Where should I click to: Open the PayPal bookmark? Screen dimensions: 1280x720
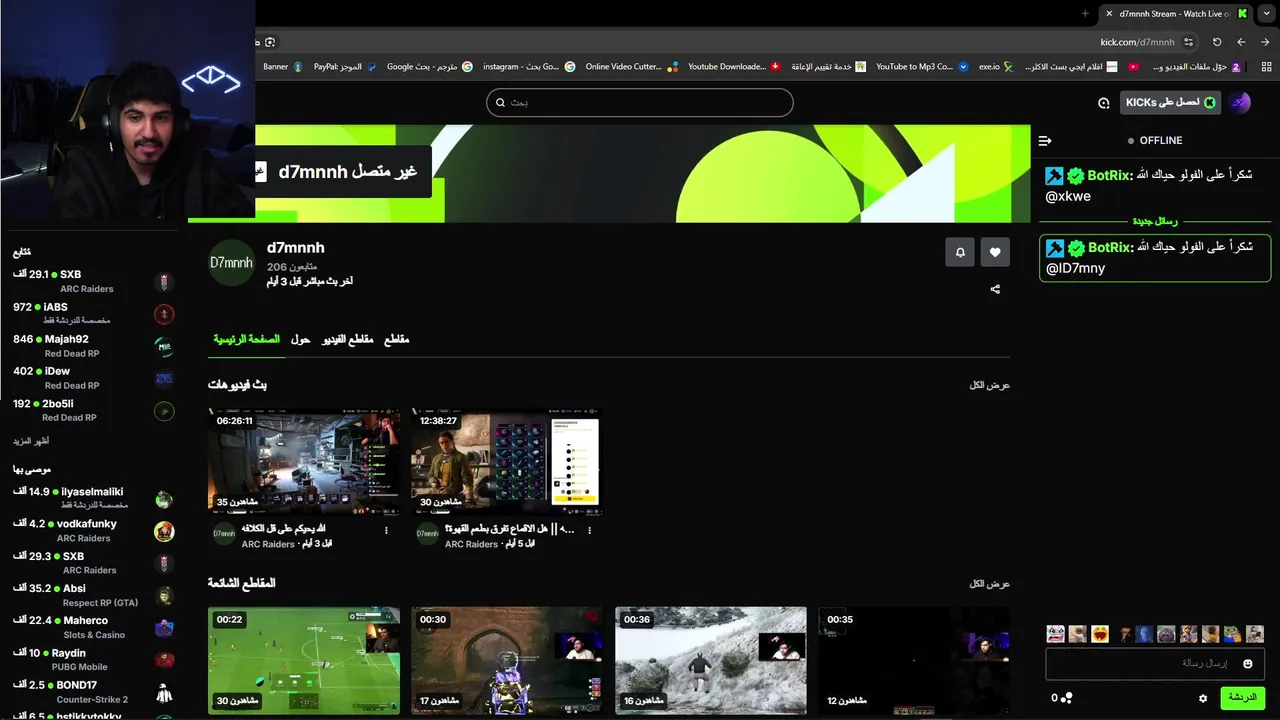click(x=345, y=67)
